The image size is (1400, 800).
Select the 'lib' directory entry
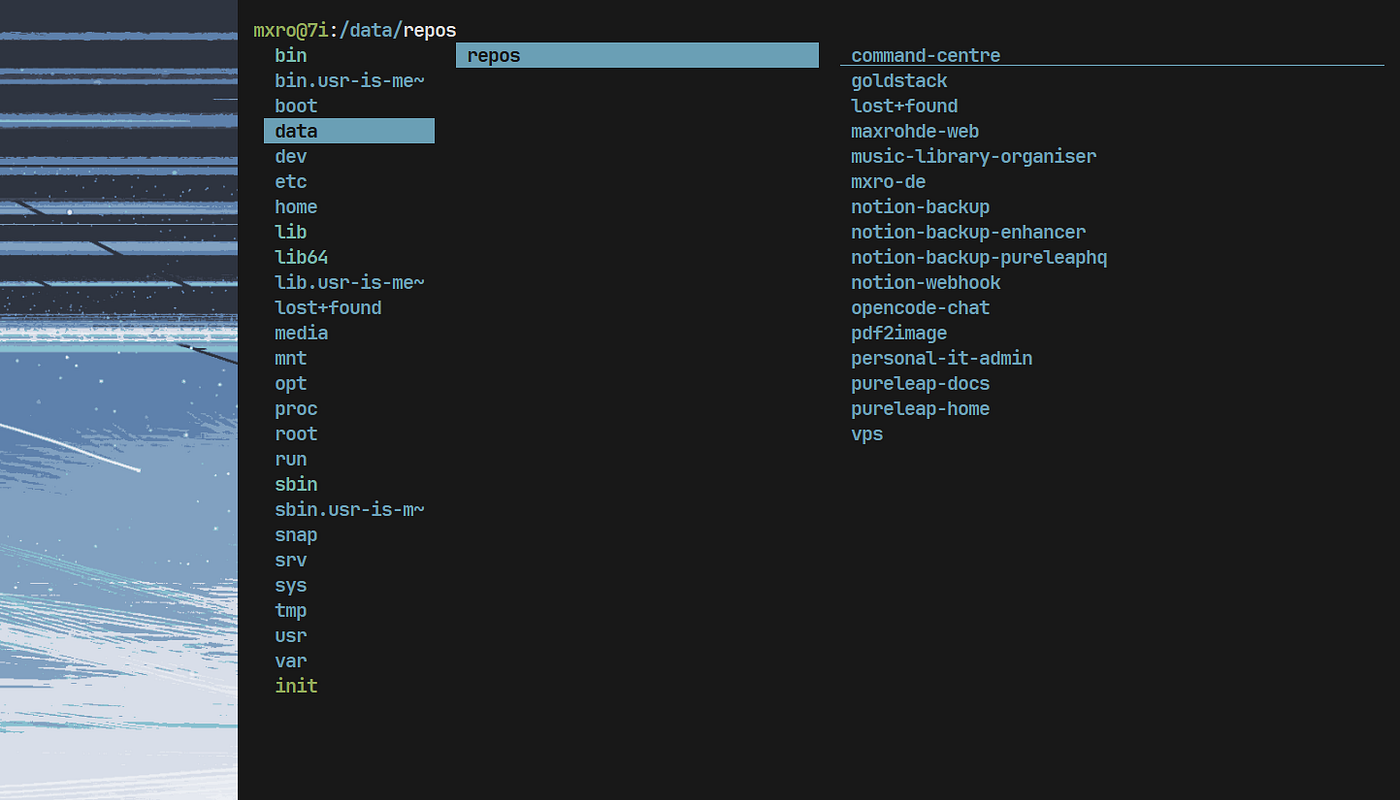click(291, 232)
